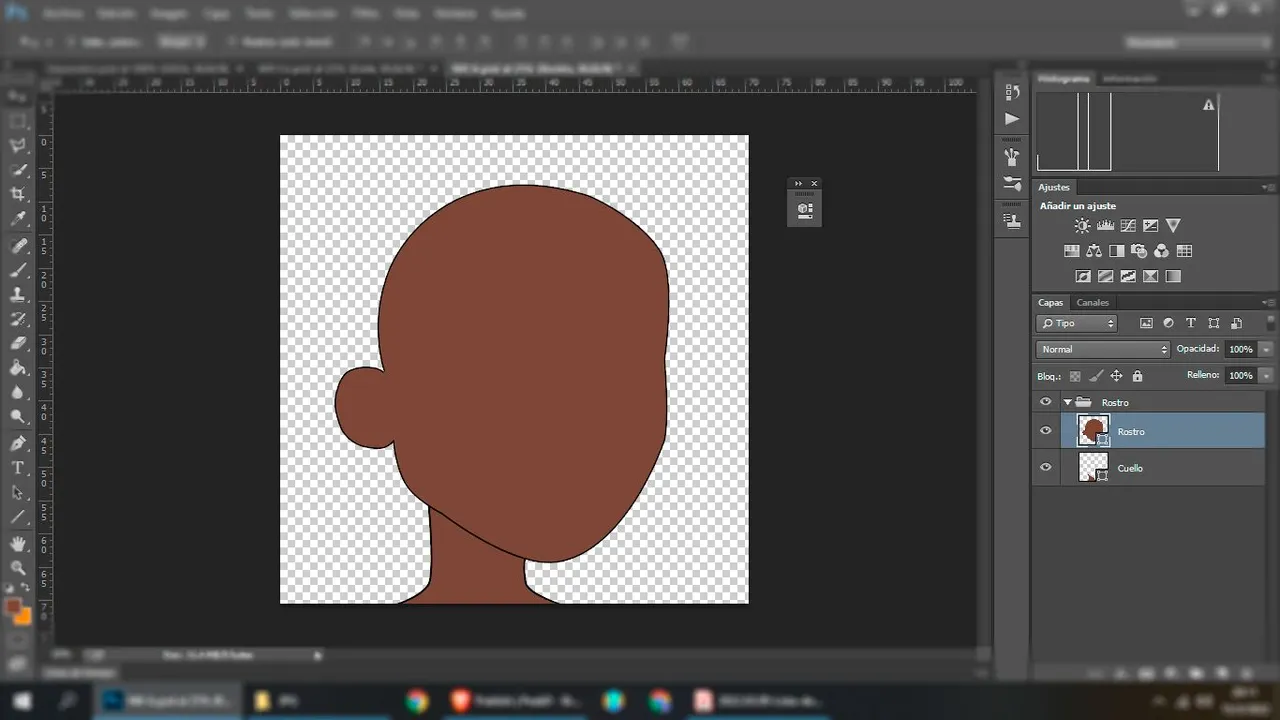This screenshot has height=720, width=1280.
Task: Select the Eyedropper tool
Action: pos(18,219)
